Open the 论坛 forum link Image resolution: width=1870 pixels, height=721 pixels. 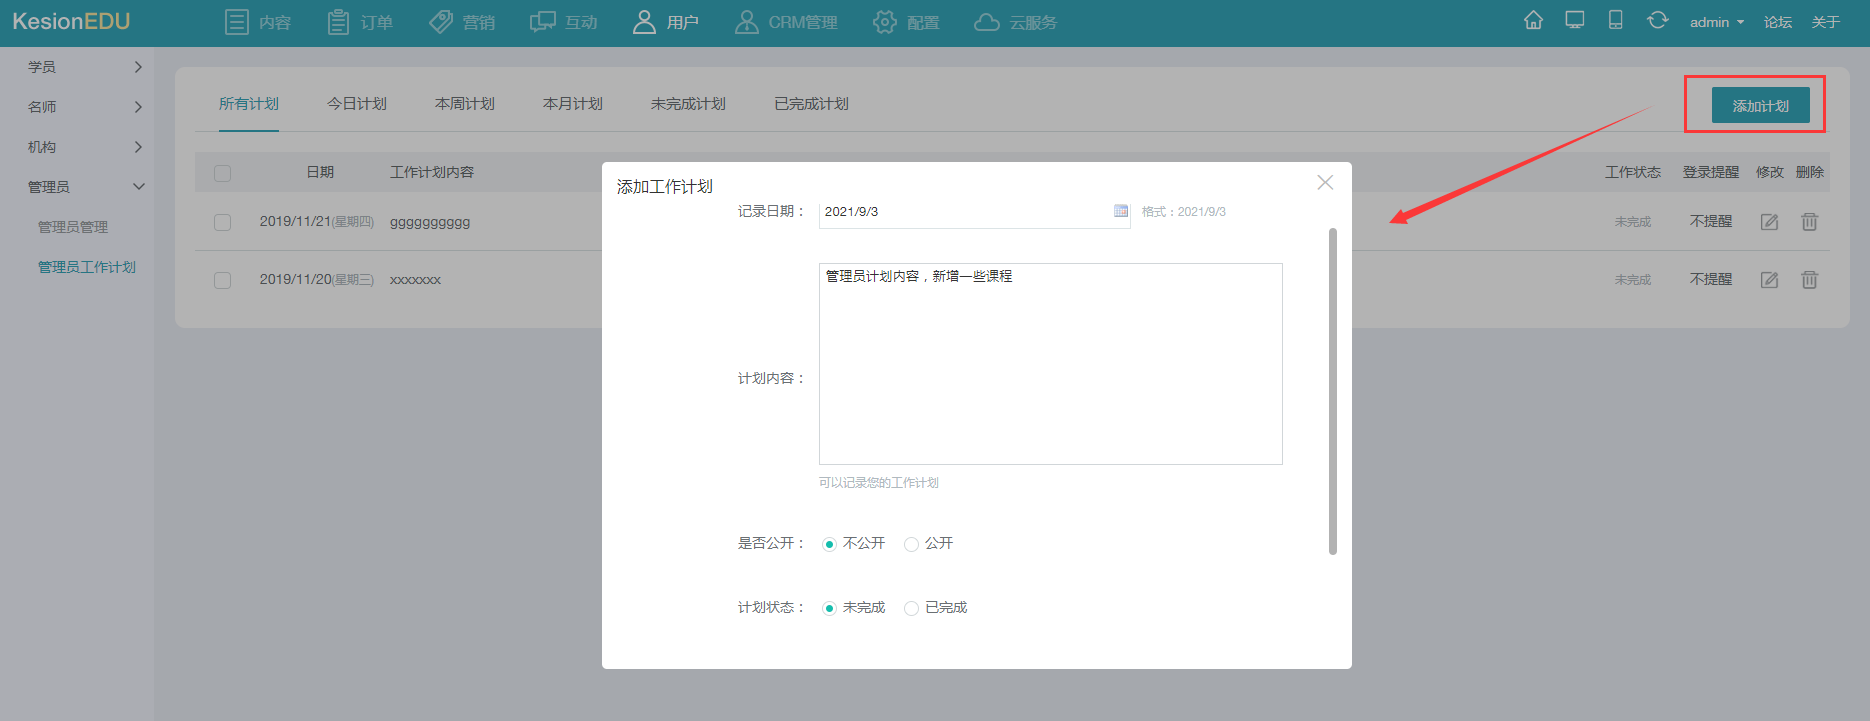(x=1778, y=22)
